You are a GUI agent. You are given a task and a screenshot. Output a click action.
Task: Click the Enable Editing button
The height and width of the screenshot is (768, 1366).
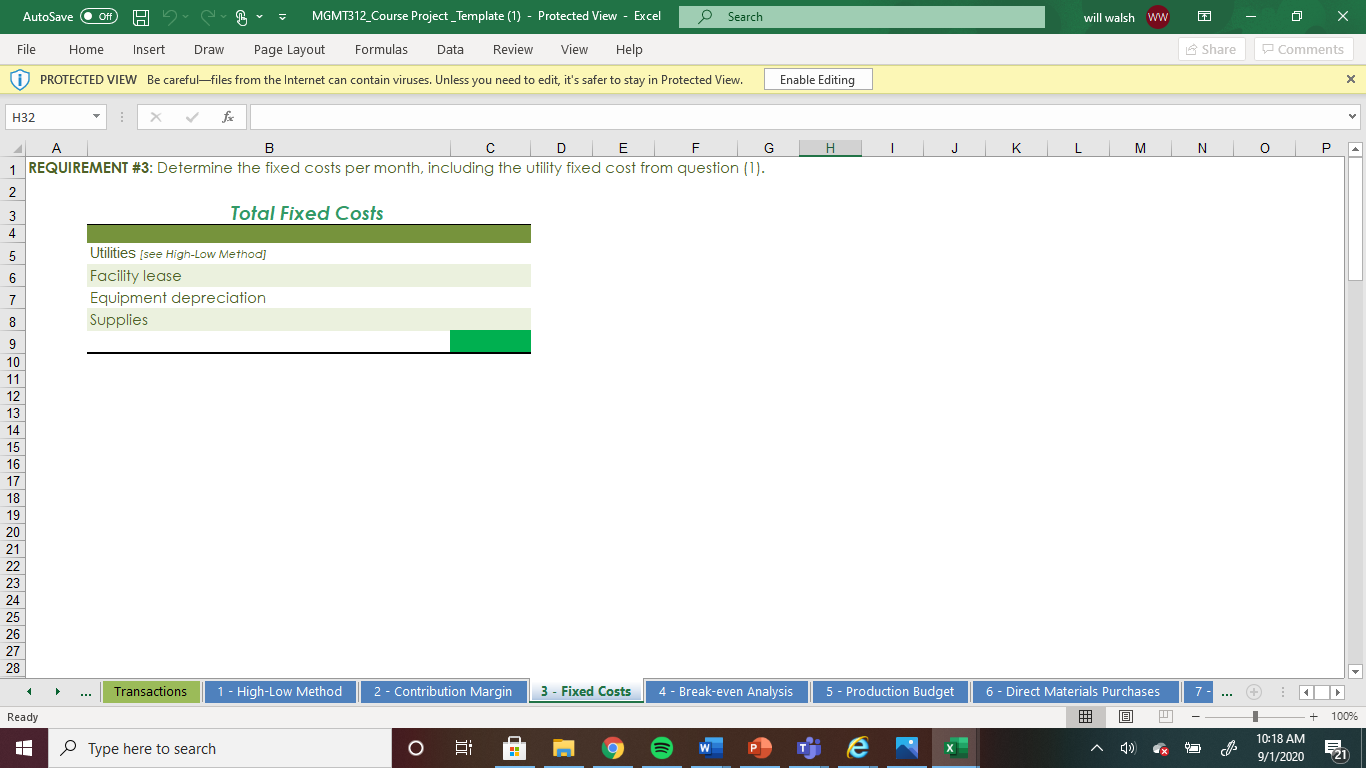point(817,78)
